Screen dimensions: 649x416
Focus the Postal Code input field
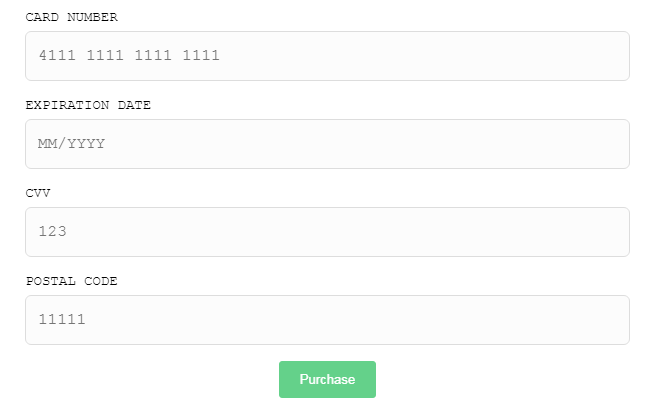(327, 320)
